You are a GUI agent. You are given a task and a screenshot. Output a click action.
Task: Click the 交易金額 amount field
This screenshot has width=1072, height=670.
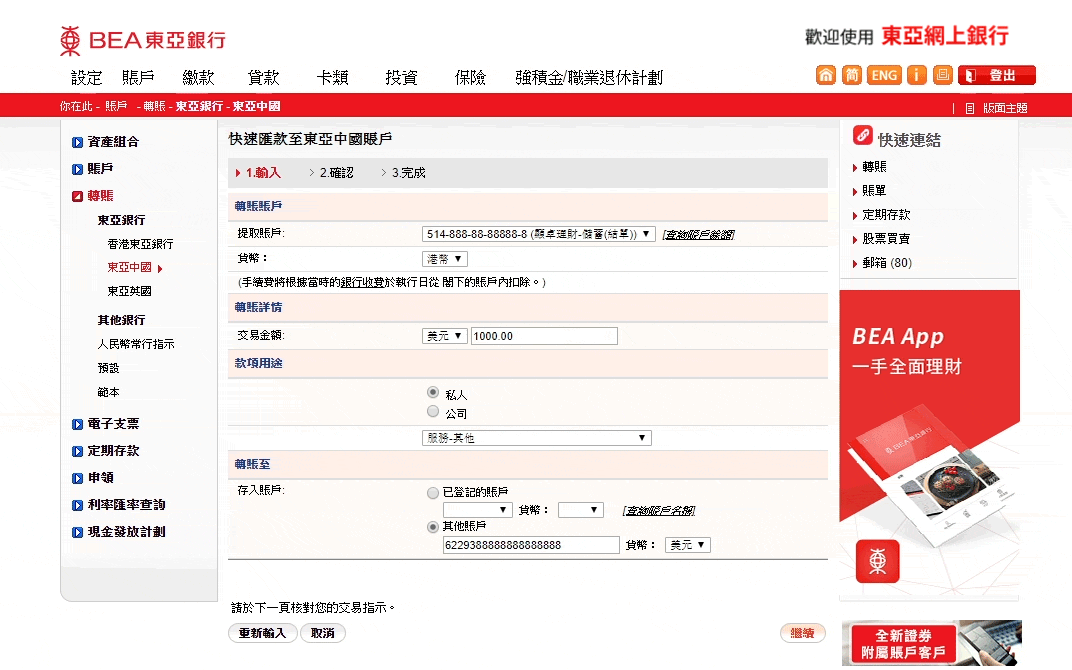coord(544,336)
